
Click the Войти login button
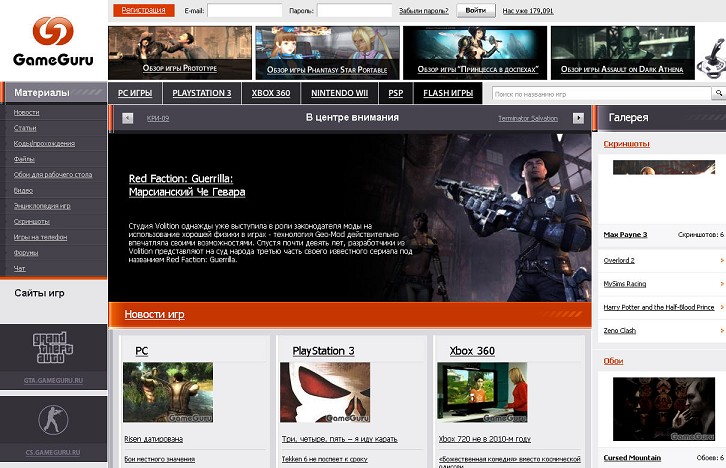(x=476, y=10)
